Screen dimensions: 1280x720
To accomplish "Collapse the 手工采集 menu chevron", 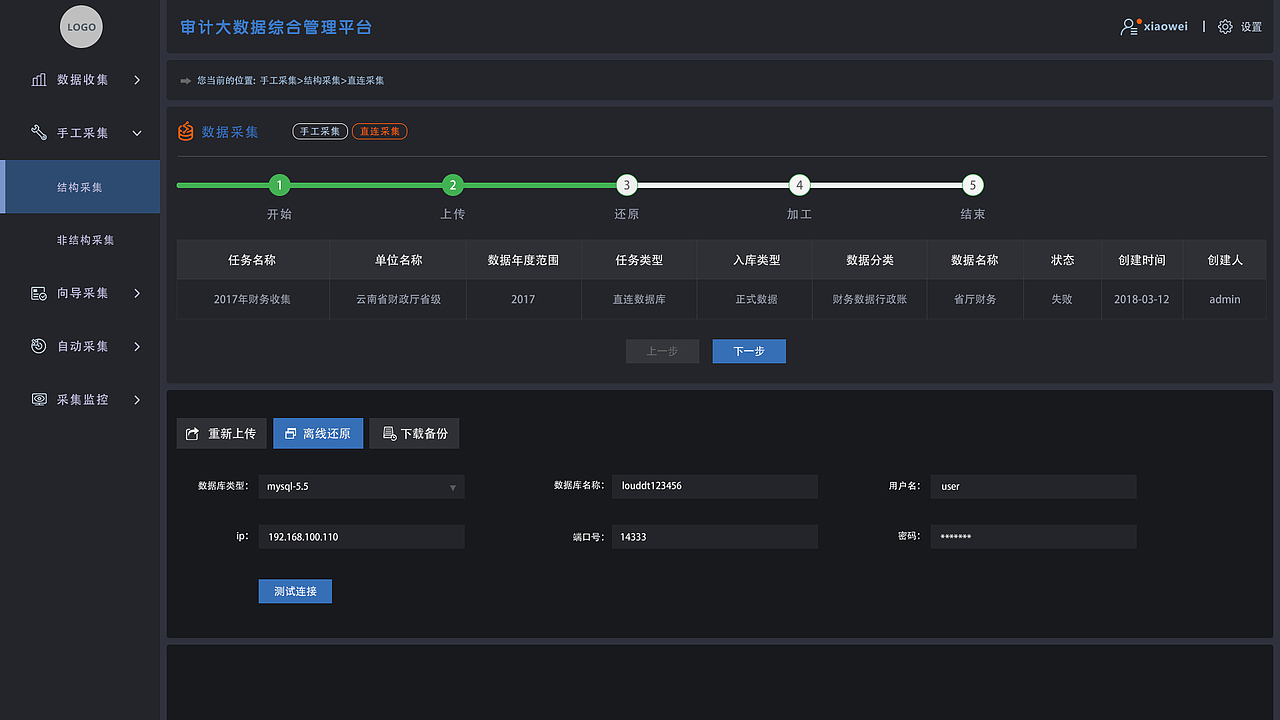I will (x=137, y=133).
